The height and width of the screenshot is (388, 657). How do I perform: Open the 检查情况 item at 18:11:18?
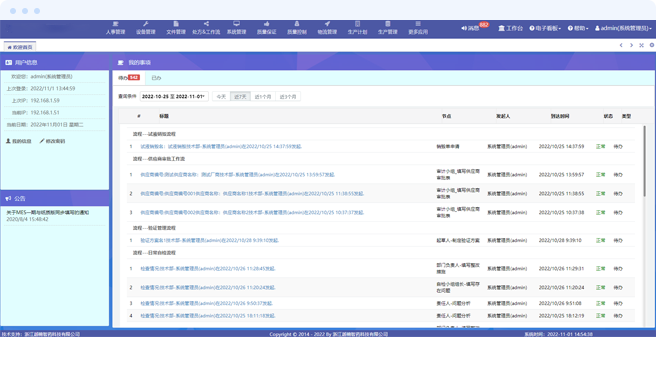tap(208, 316)
